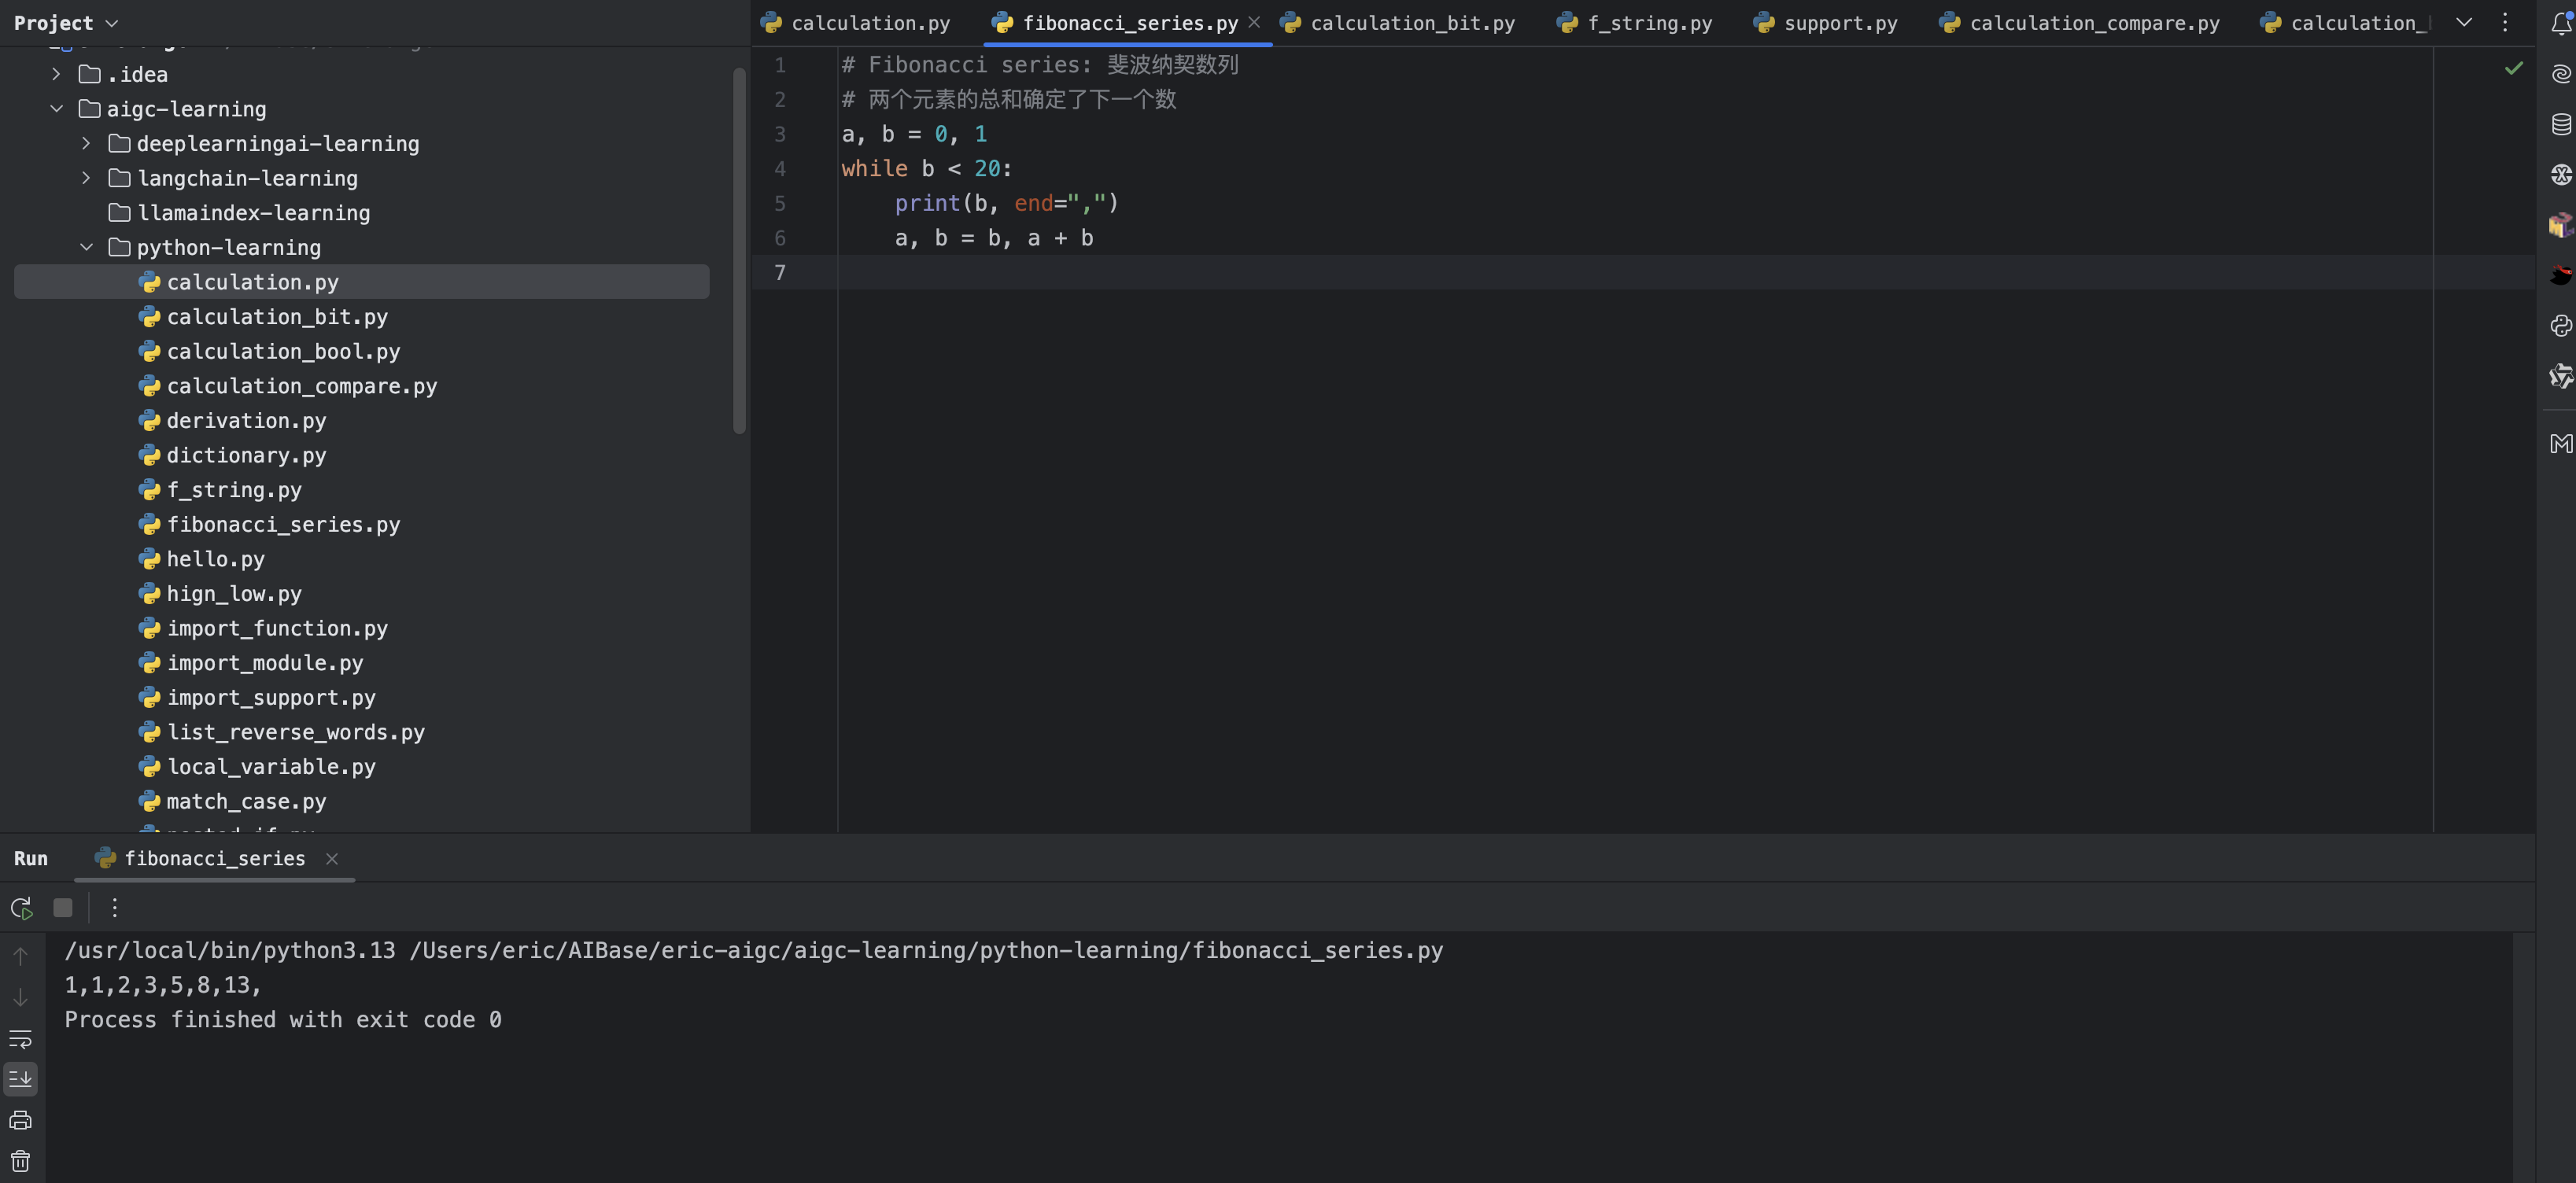The height and width of the screenshot is (1183, 2576).
Task: Open the Python Packages tool window icon
Action: point(2561,325)
